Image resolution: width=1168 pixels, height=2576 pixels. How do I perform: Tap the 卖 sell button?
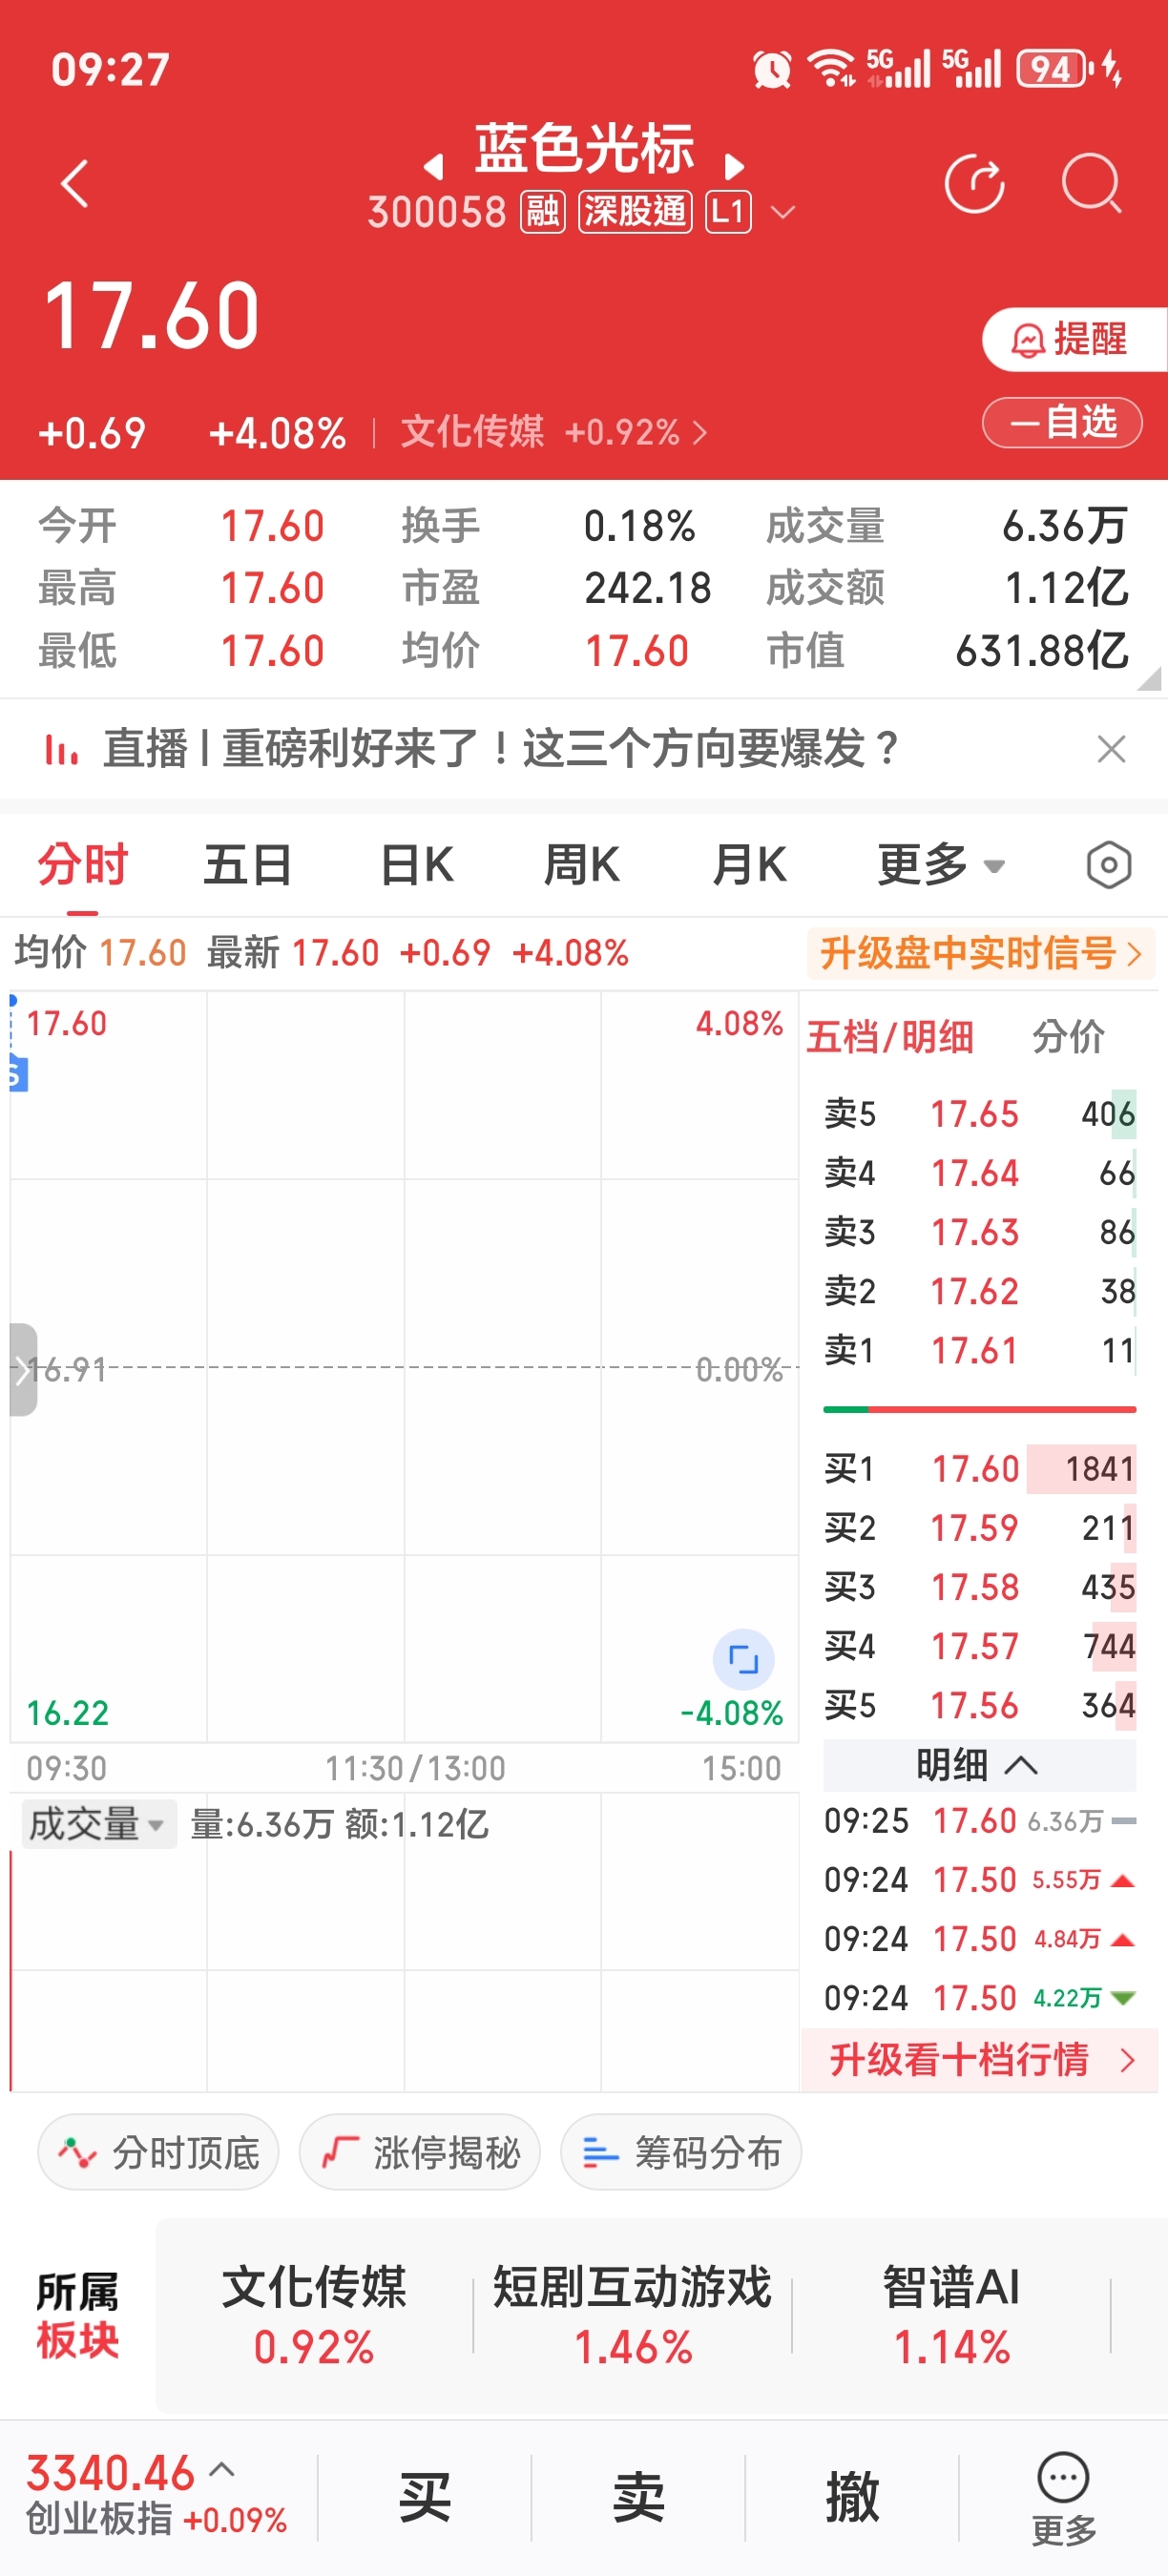click(x=638, y=2497)
